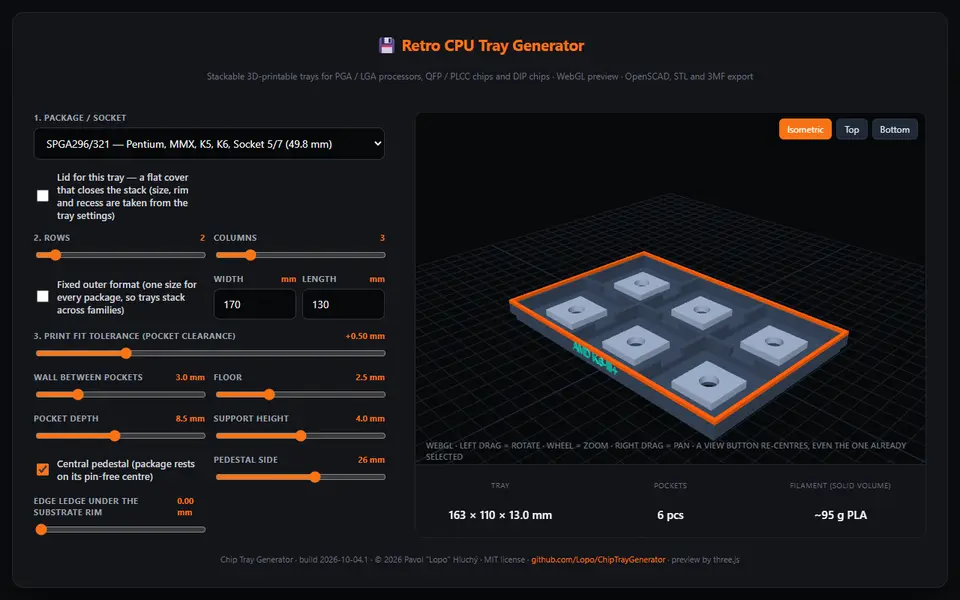The image size is (960, 600).
Task: Click the pockets count 6 pcs
Action: pos(670,515)
